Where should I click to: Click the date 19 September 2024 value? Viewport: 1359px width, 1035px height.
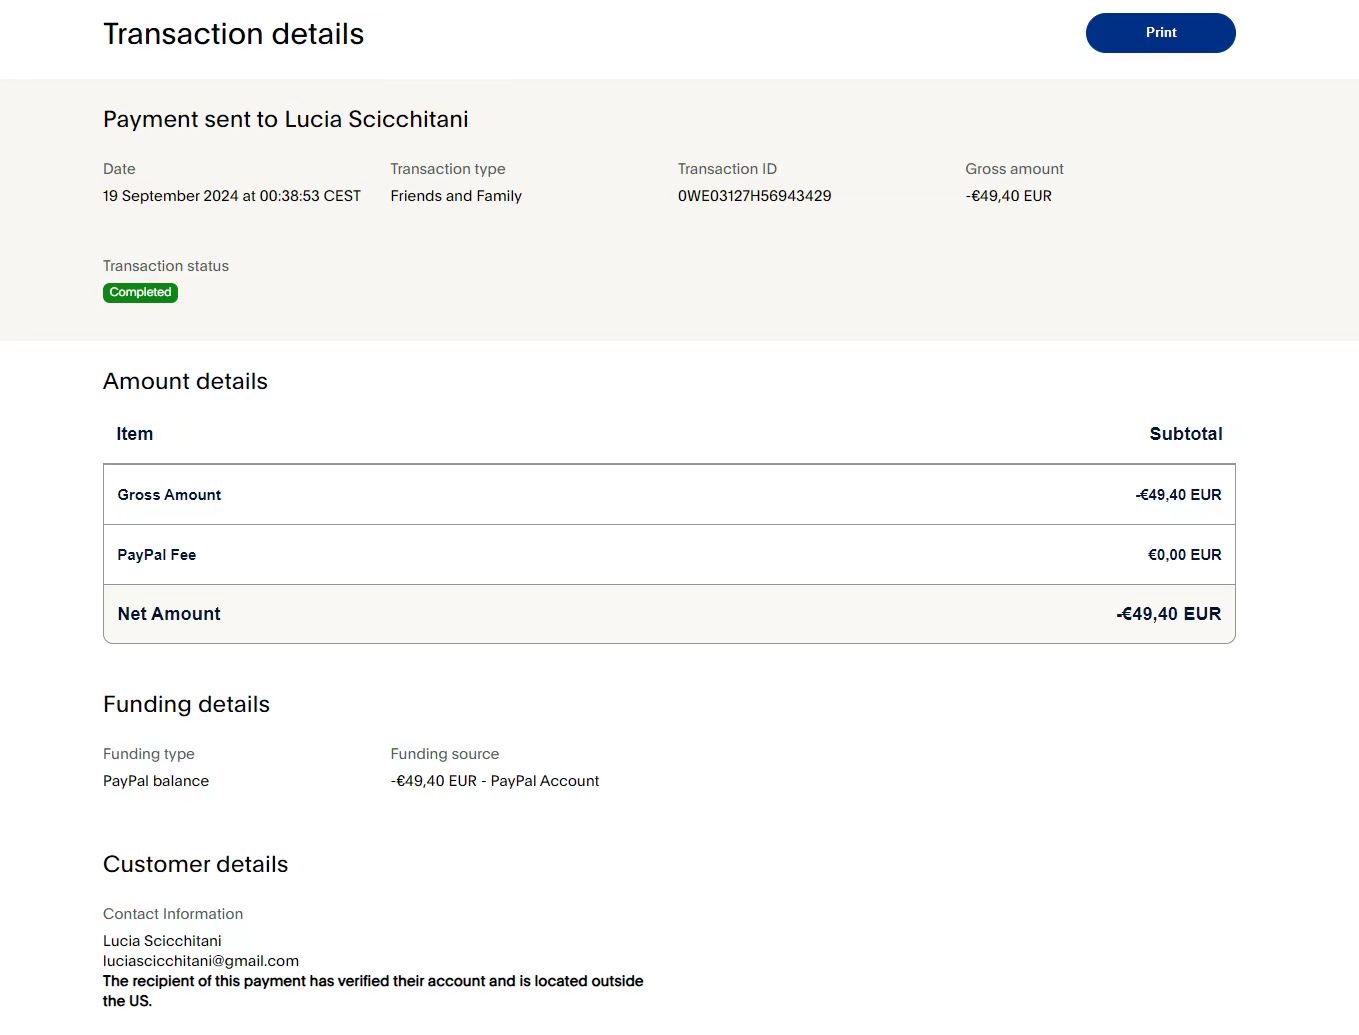pyautogui.click(x=231, y=196)
